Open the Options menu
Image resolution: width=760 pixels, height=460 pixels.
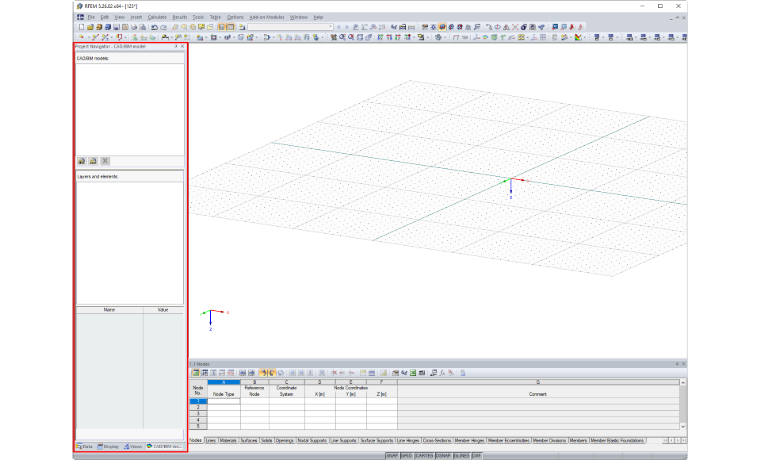click(x=235, y=17)
